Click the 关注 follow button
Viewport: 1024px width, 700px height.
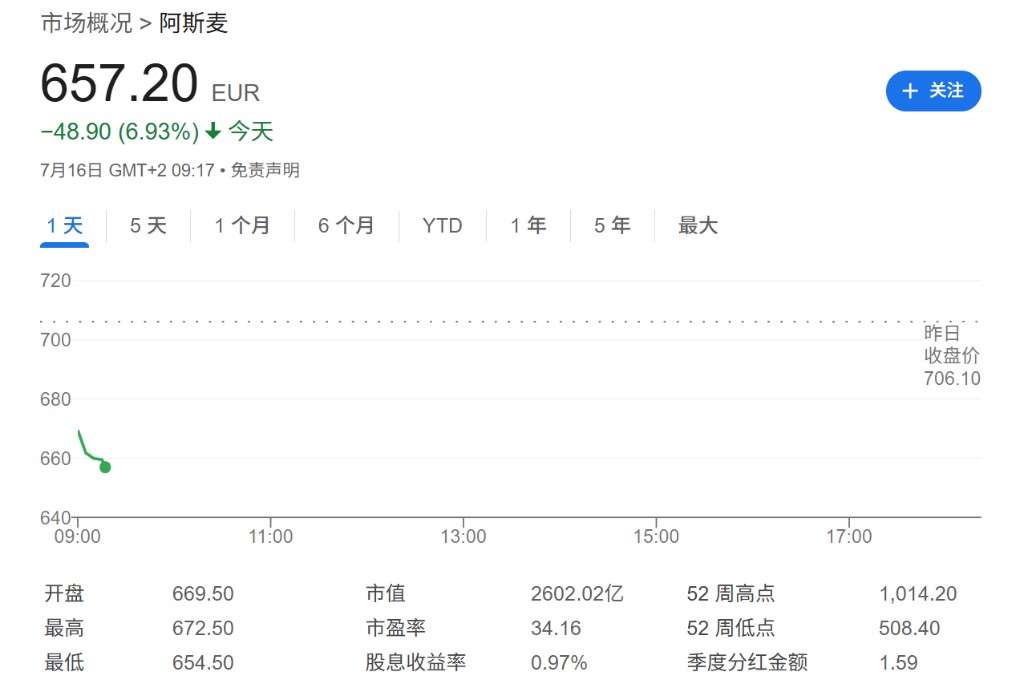pos(933,91)
